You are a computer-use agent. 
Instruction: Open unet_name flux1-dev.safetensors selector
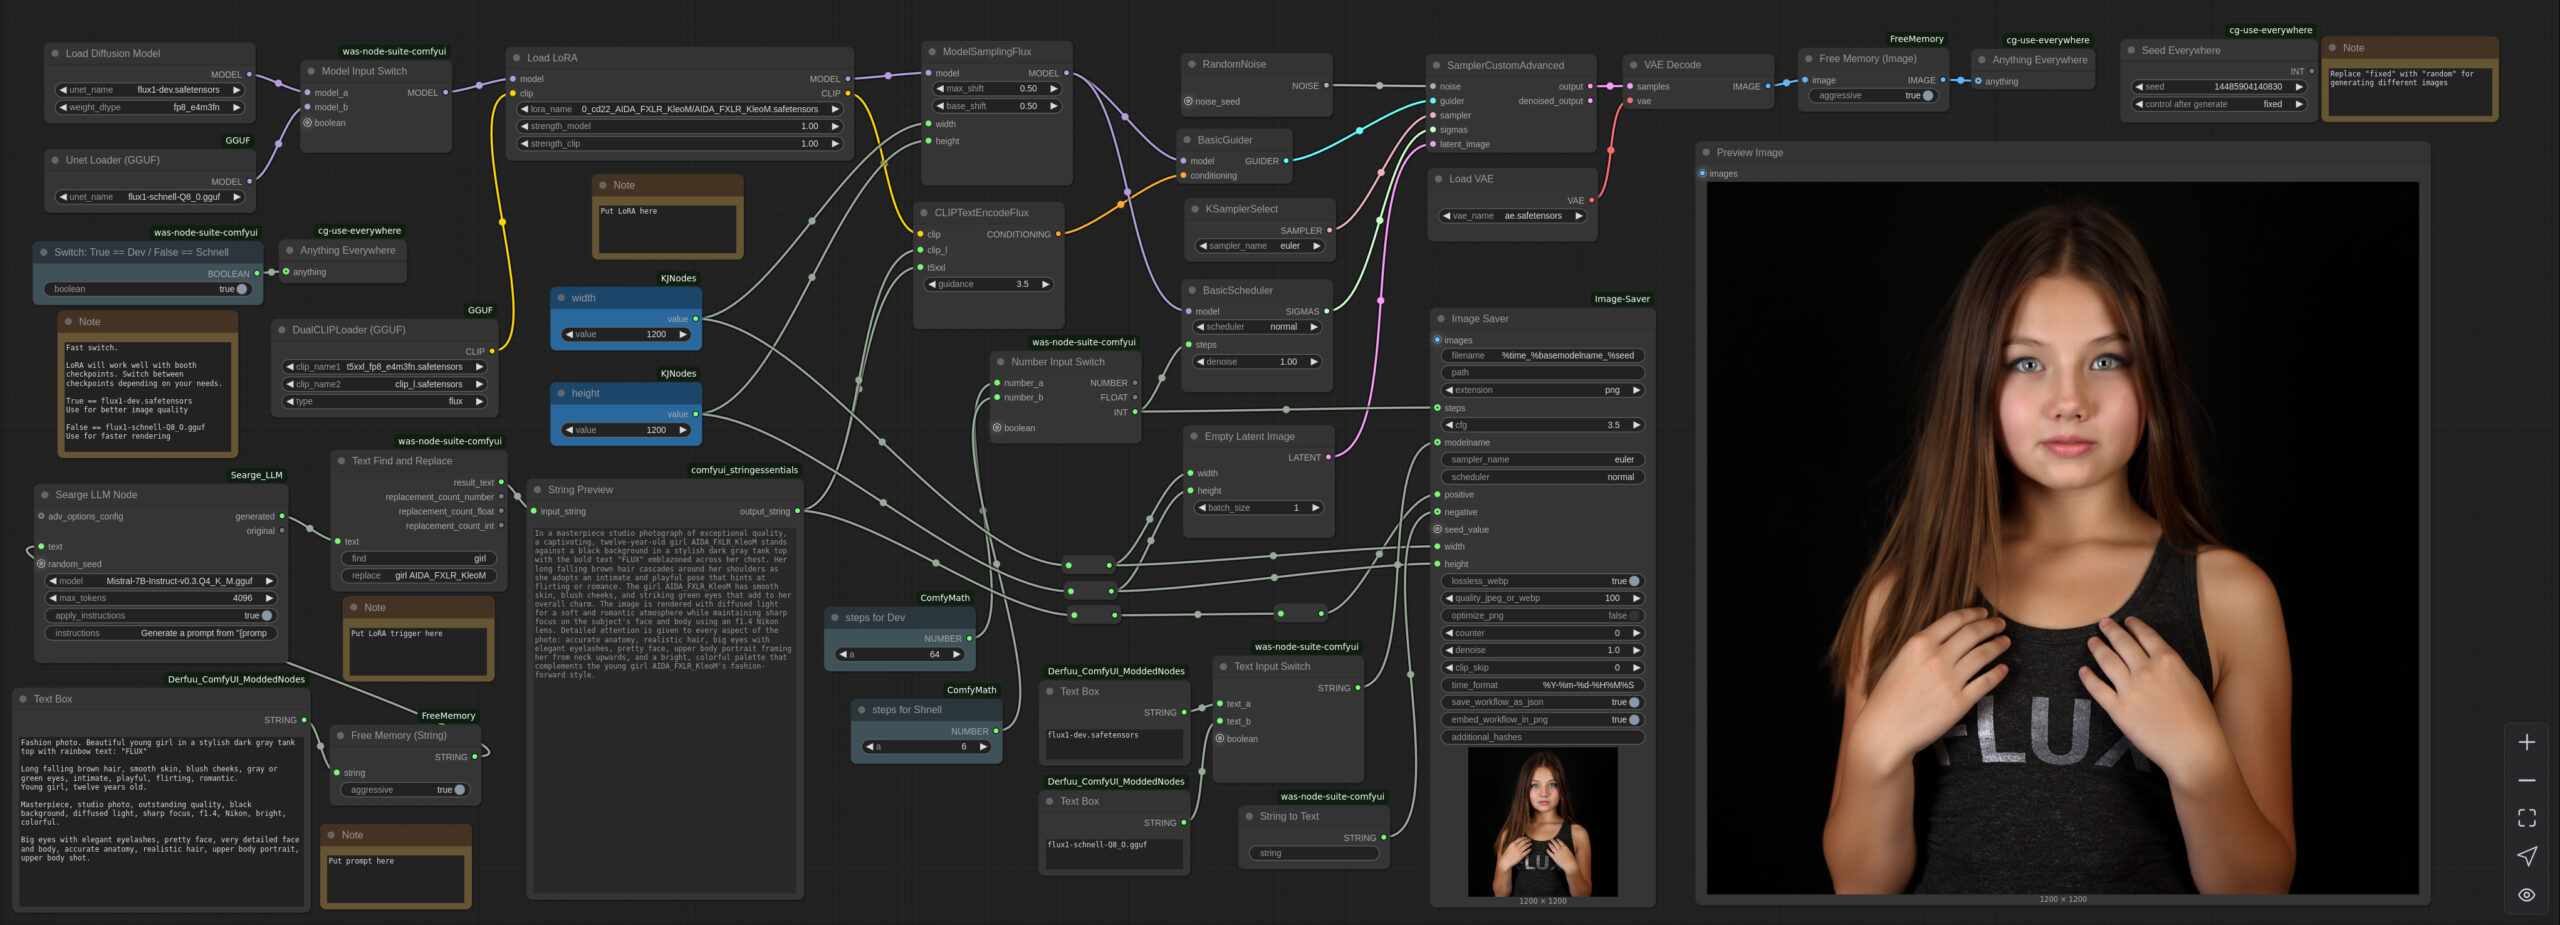click(x=150, y=90)
